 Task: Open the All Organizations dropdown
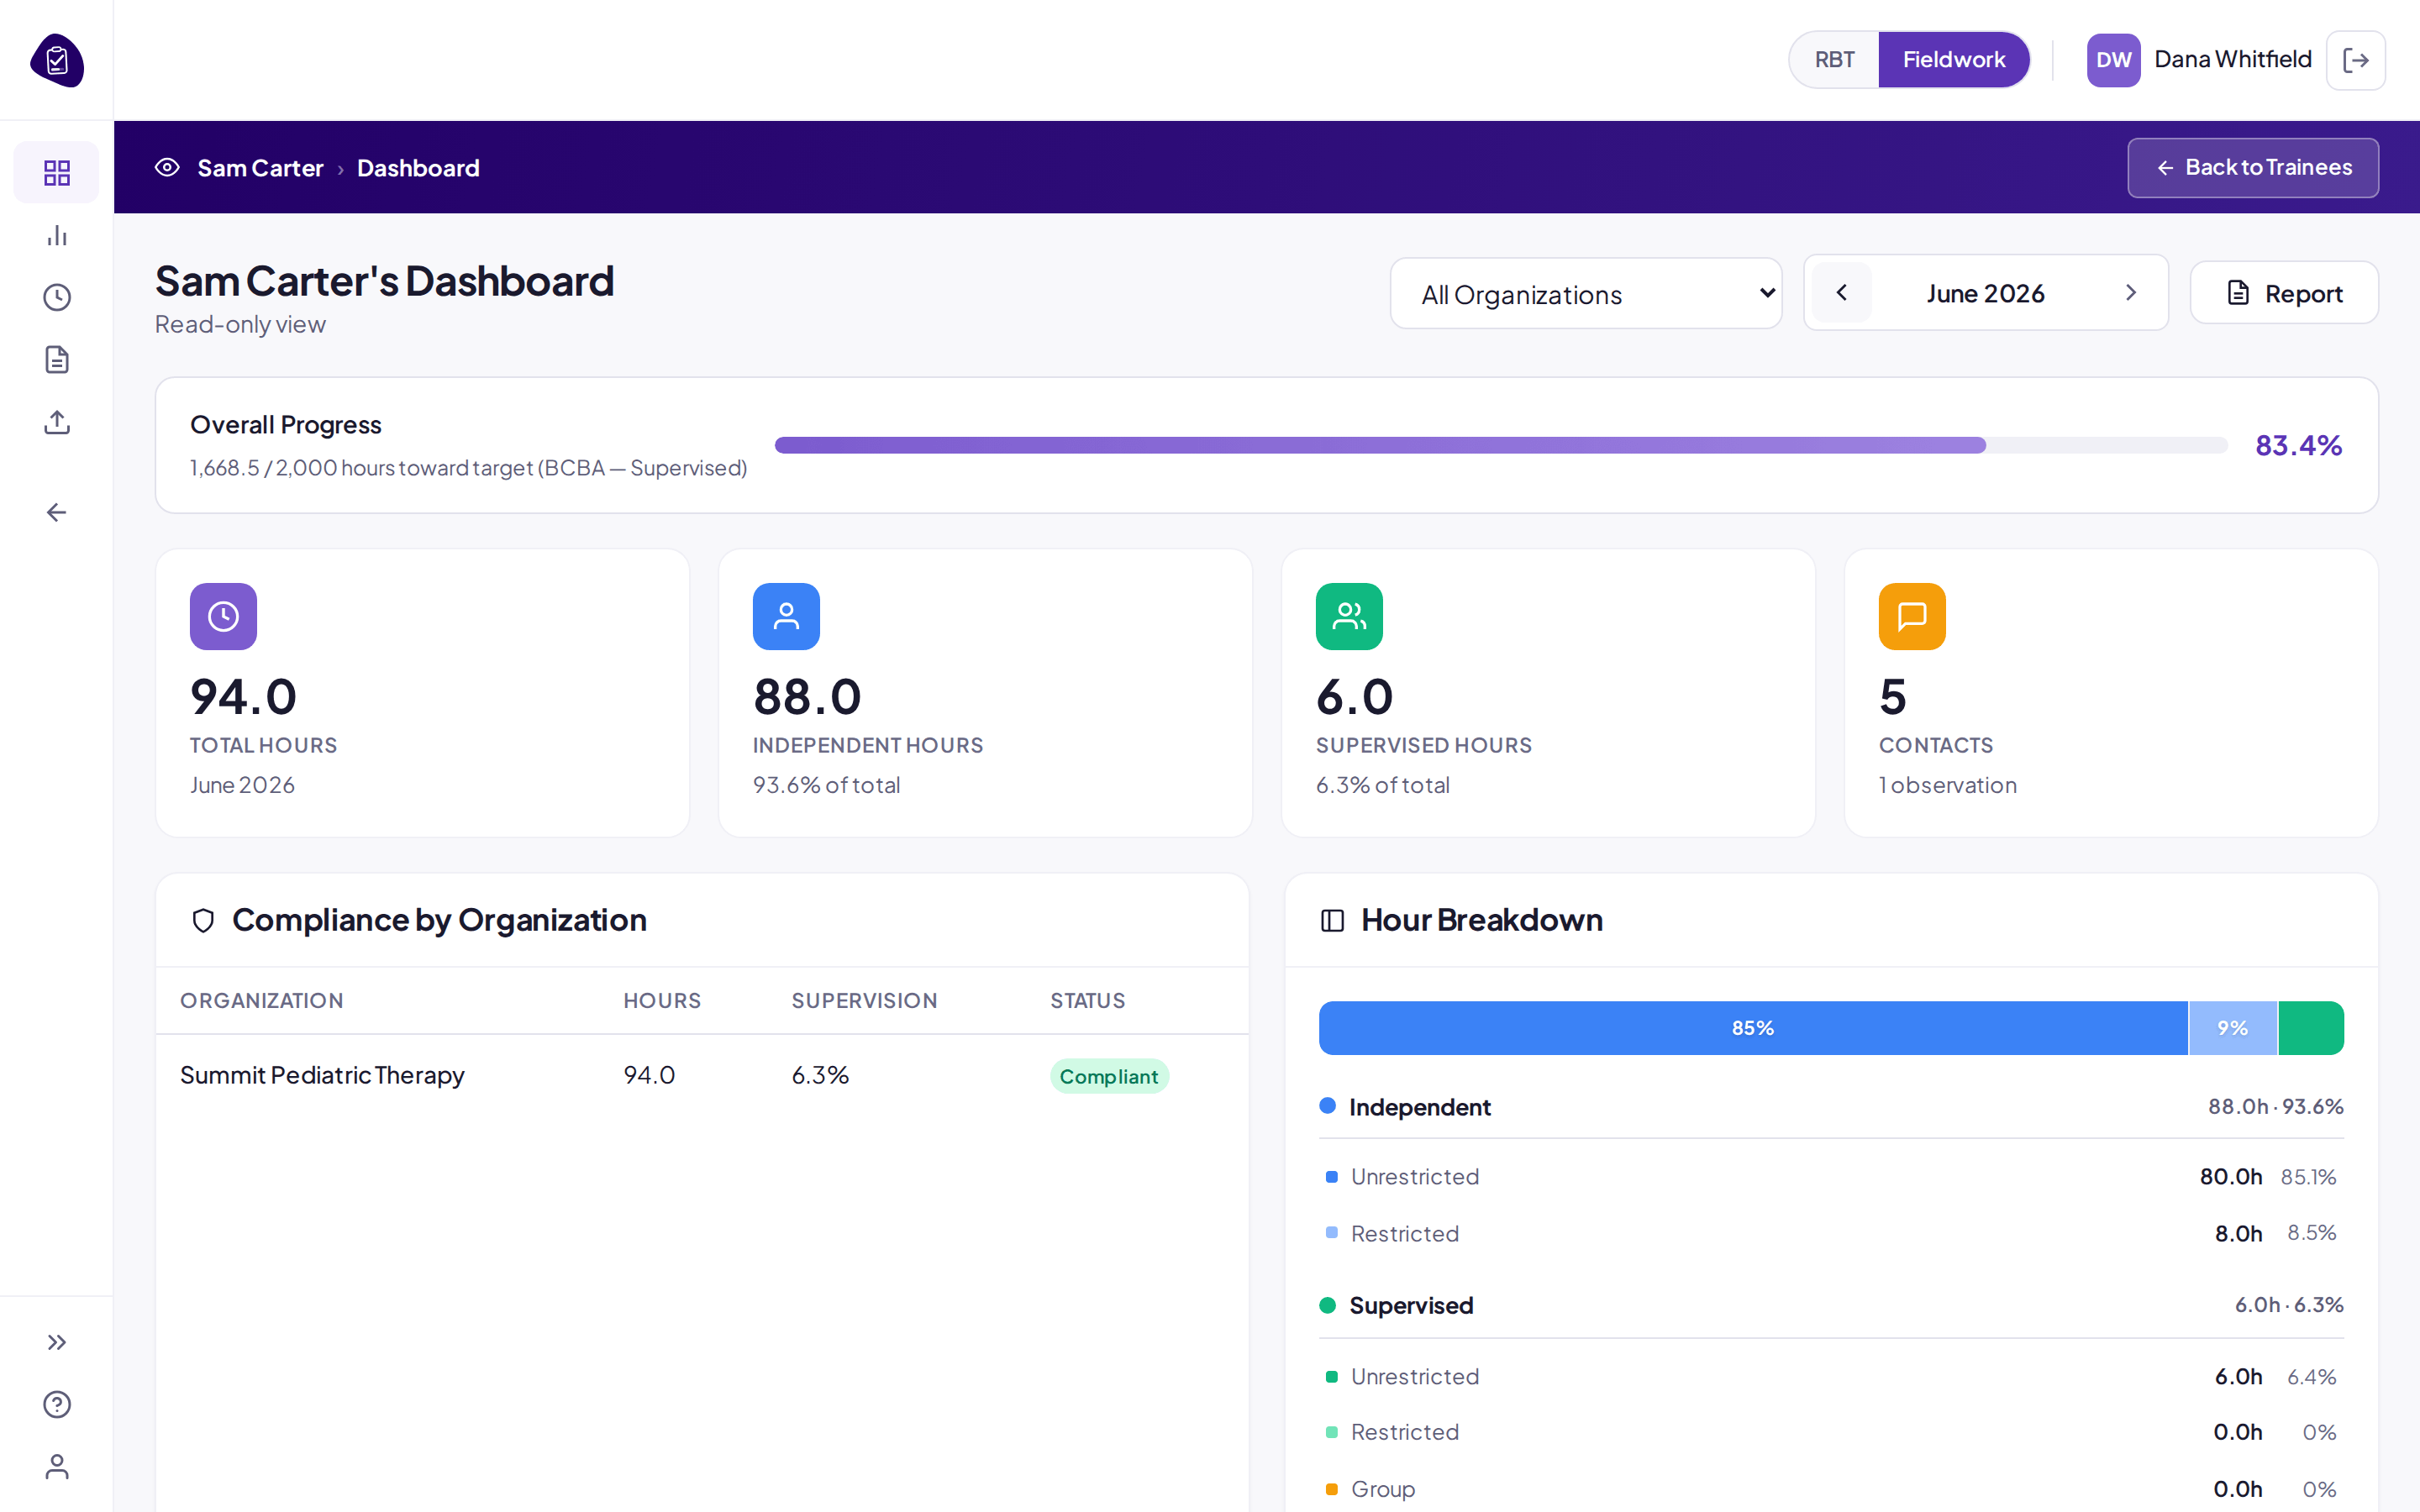click(x=1586, y=294)
